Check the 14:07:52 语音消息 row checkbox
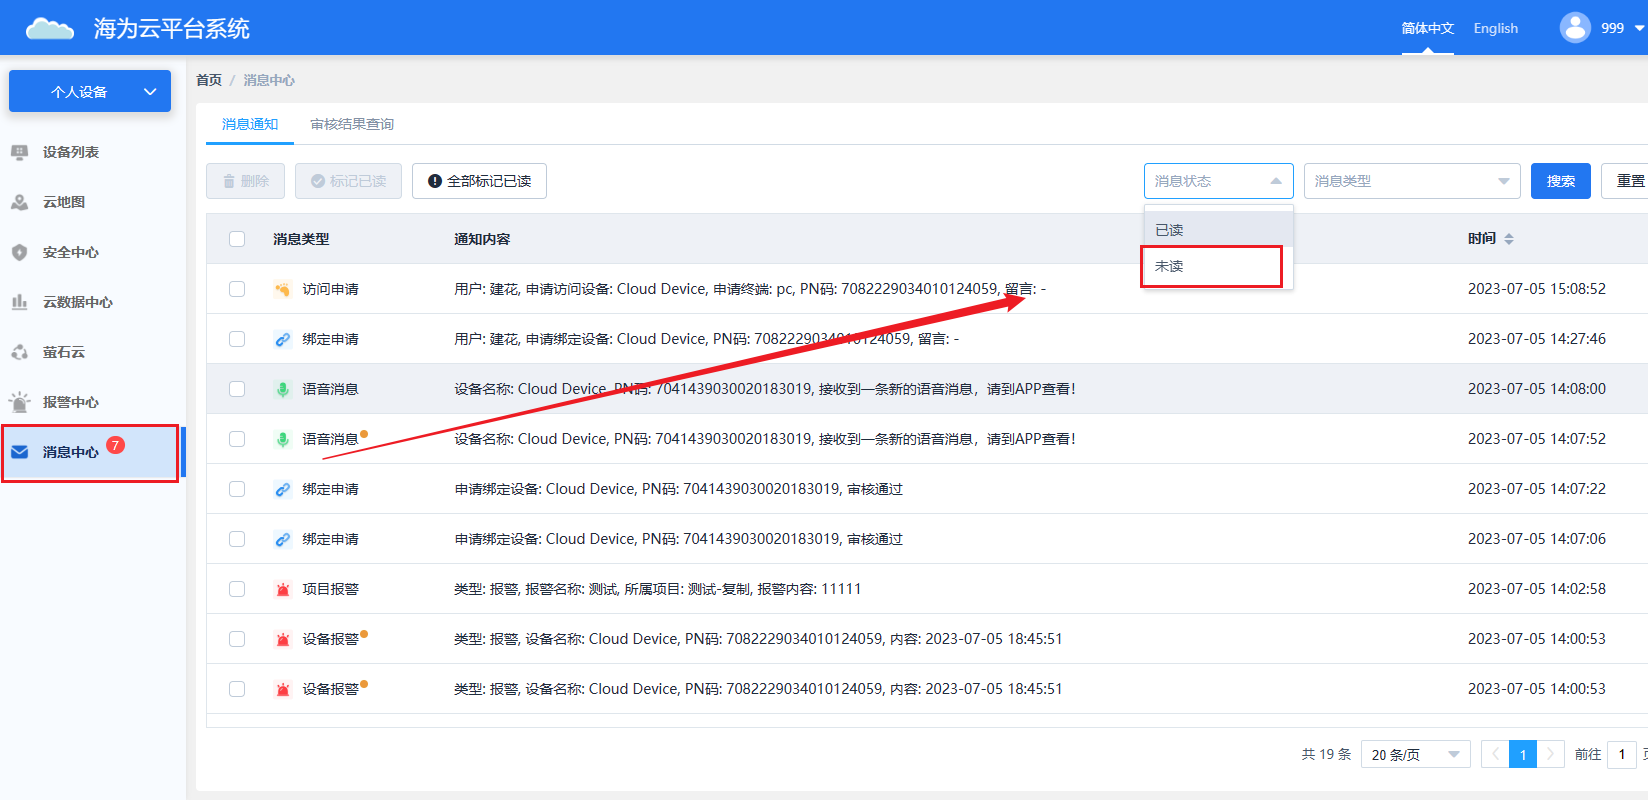 [237, 439]
